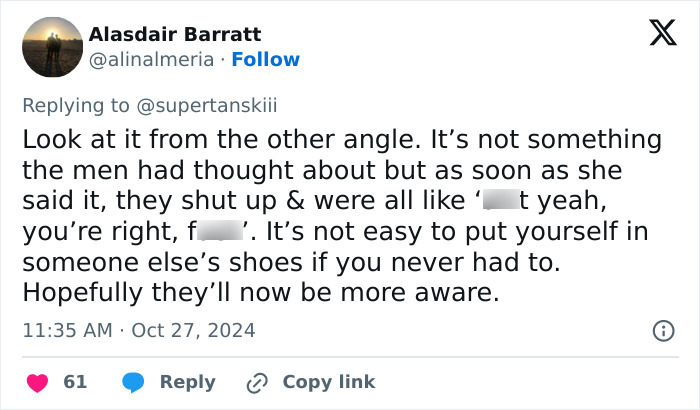Image resolution: width=700 pixels, height=410 pixels.
Task: Open the @alinalmeria handle
Action: click(151, 60)
